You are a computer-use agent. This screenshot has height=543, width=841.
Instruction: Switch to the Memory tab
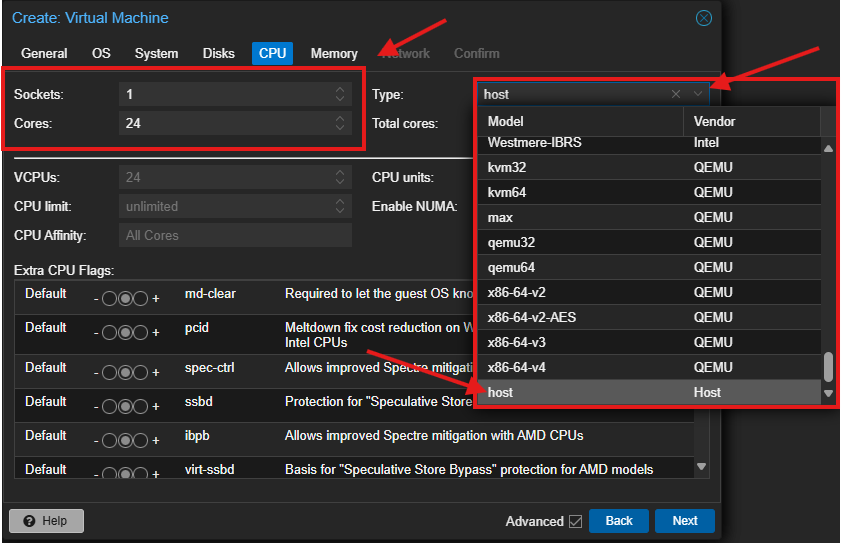[x=334, y=54]
